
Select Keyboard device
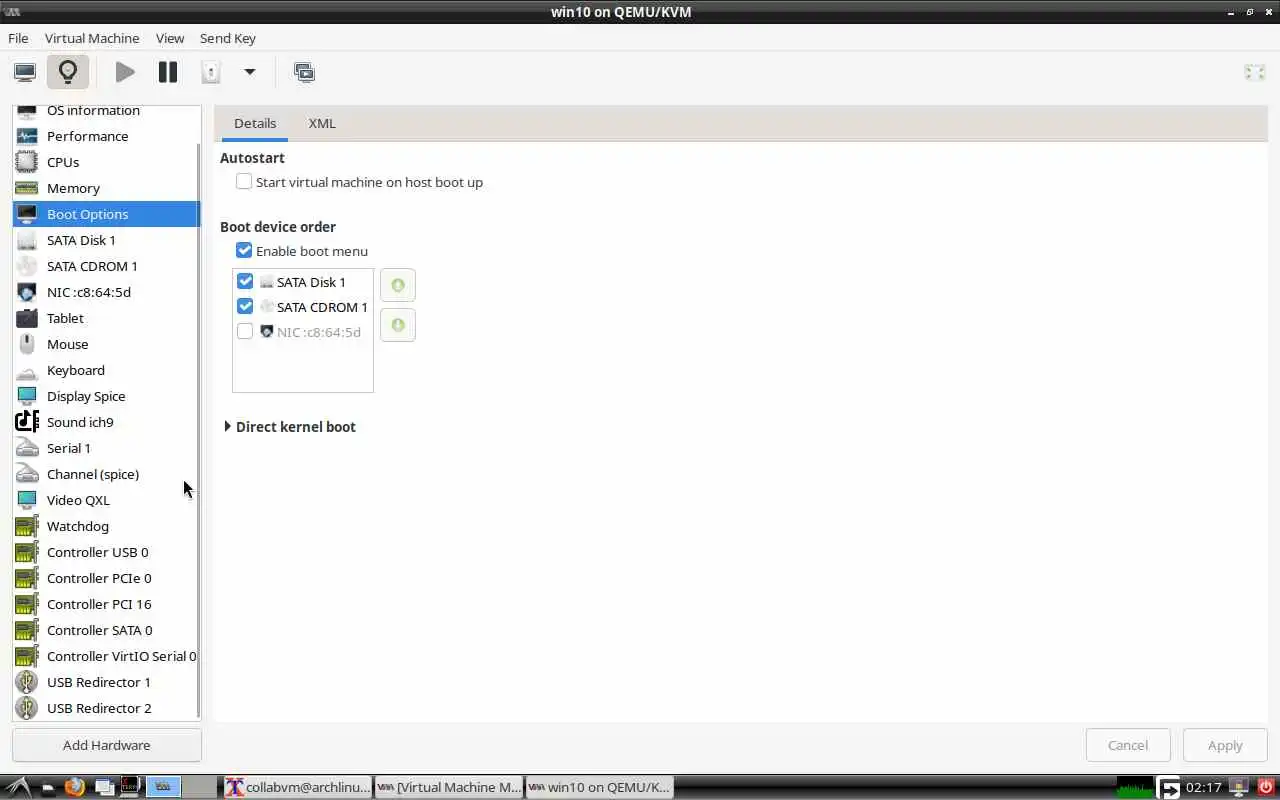coord(106,370)
